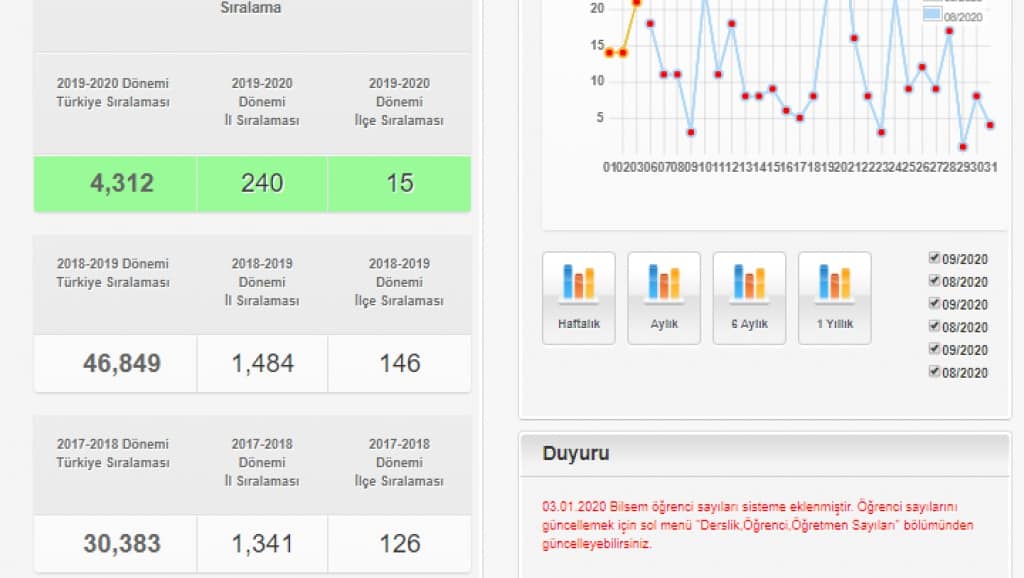
Task: Click the 240 İl ranking value
Action: point(262,183)
